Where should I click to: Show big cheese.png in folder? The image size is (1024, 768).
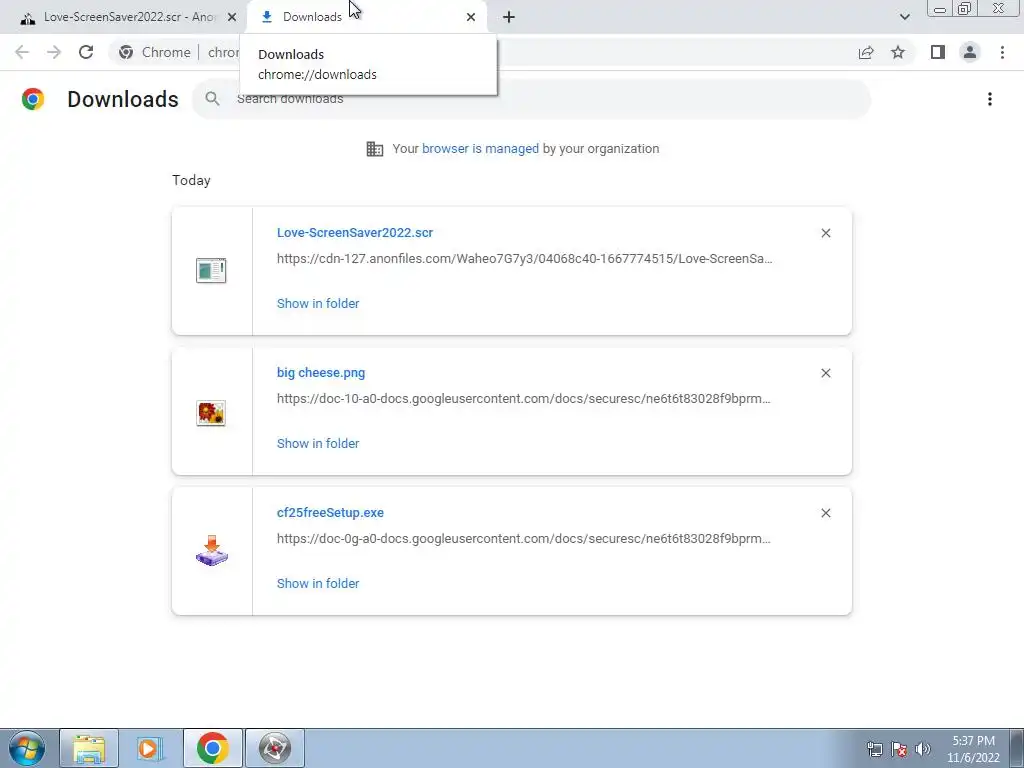(318, 443)
